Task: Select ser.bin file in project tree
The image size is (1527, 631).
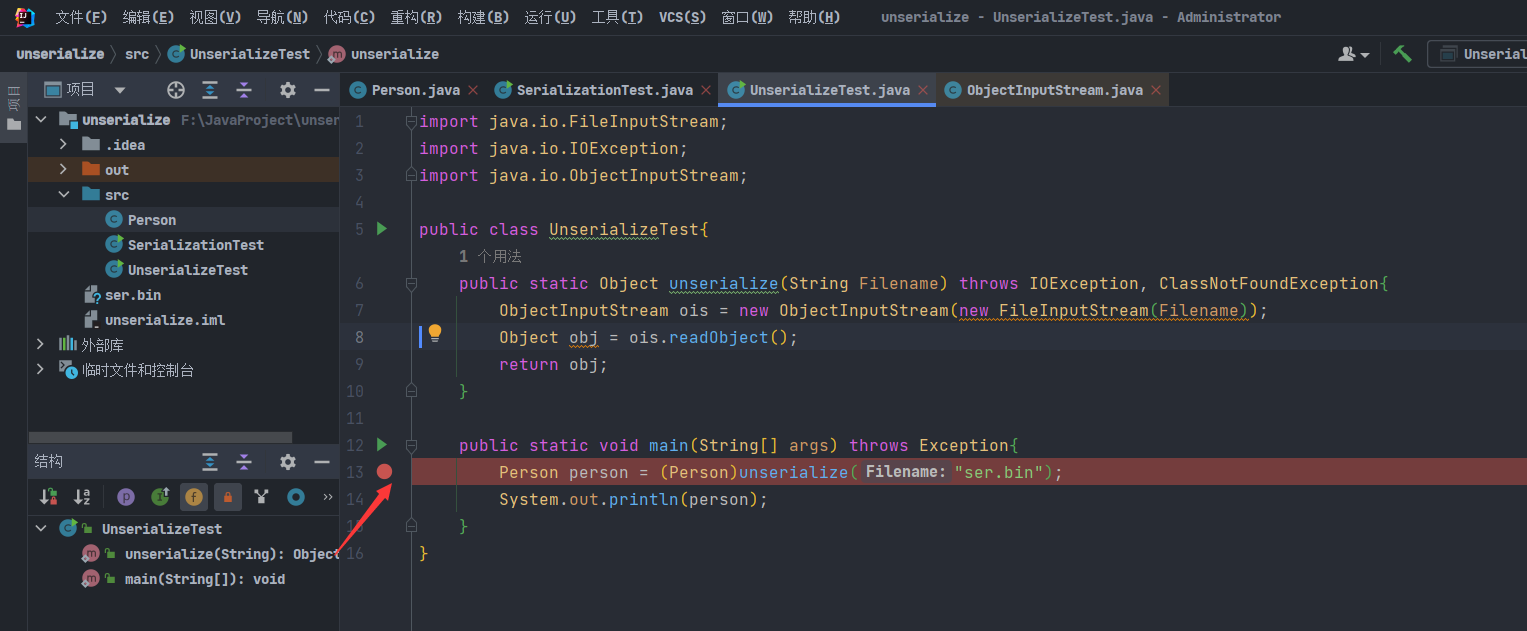Action: point(132,295)
